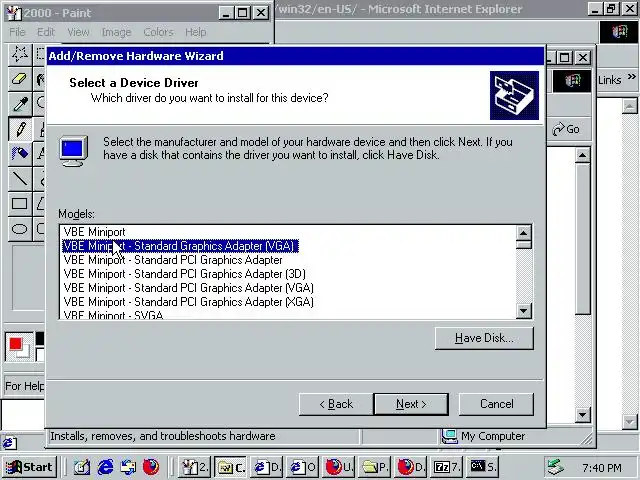640x480 pixels.
Task: Switch to the Paint taskbar button
Action: pyautogui.click(x=194, y=467)
